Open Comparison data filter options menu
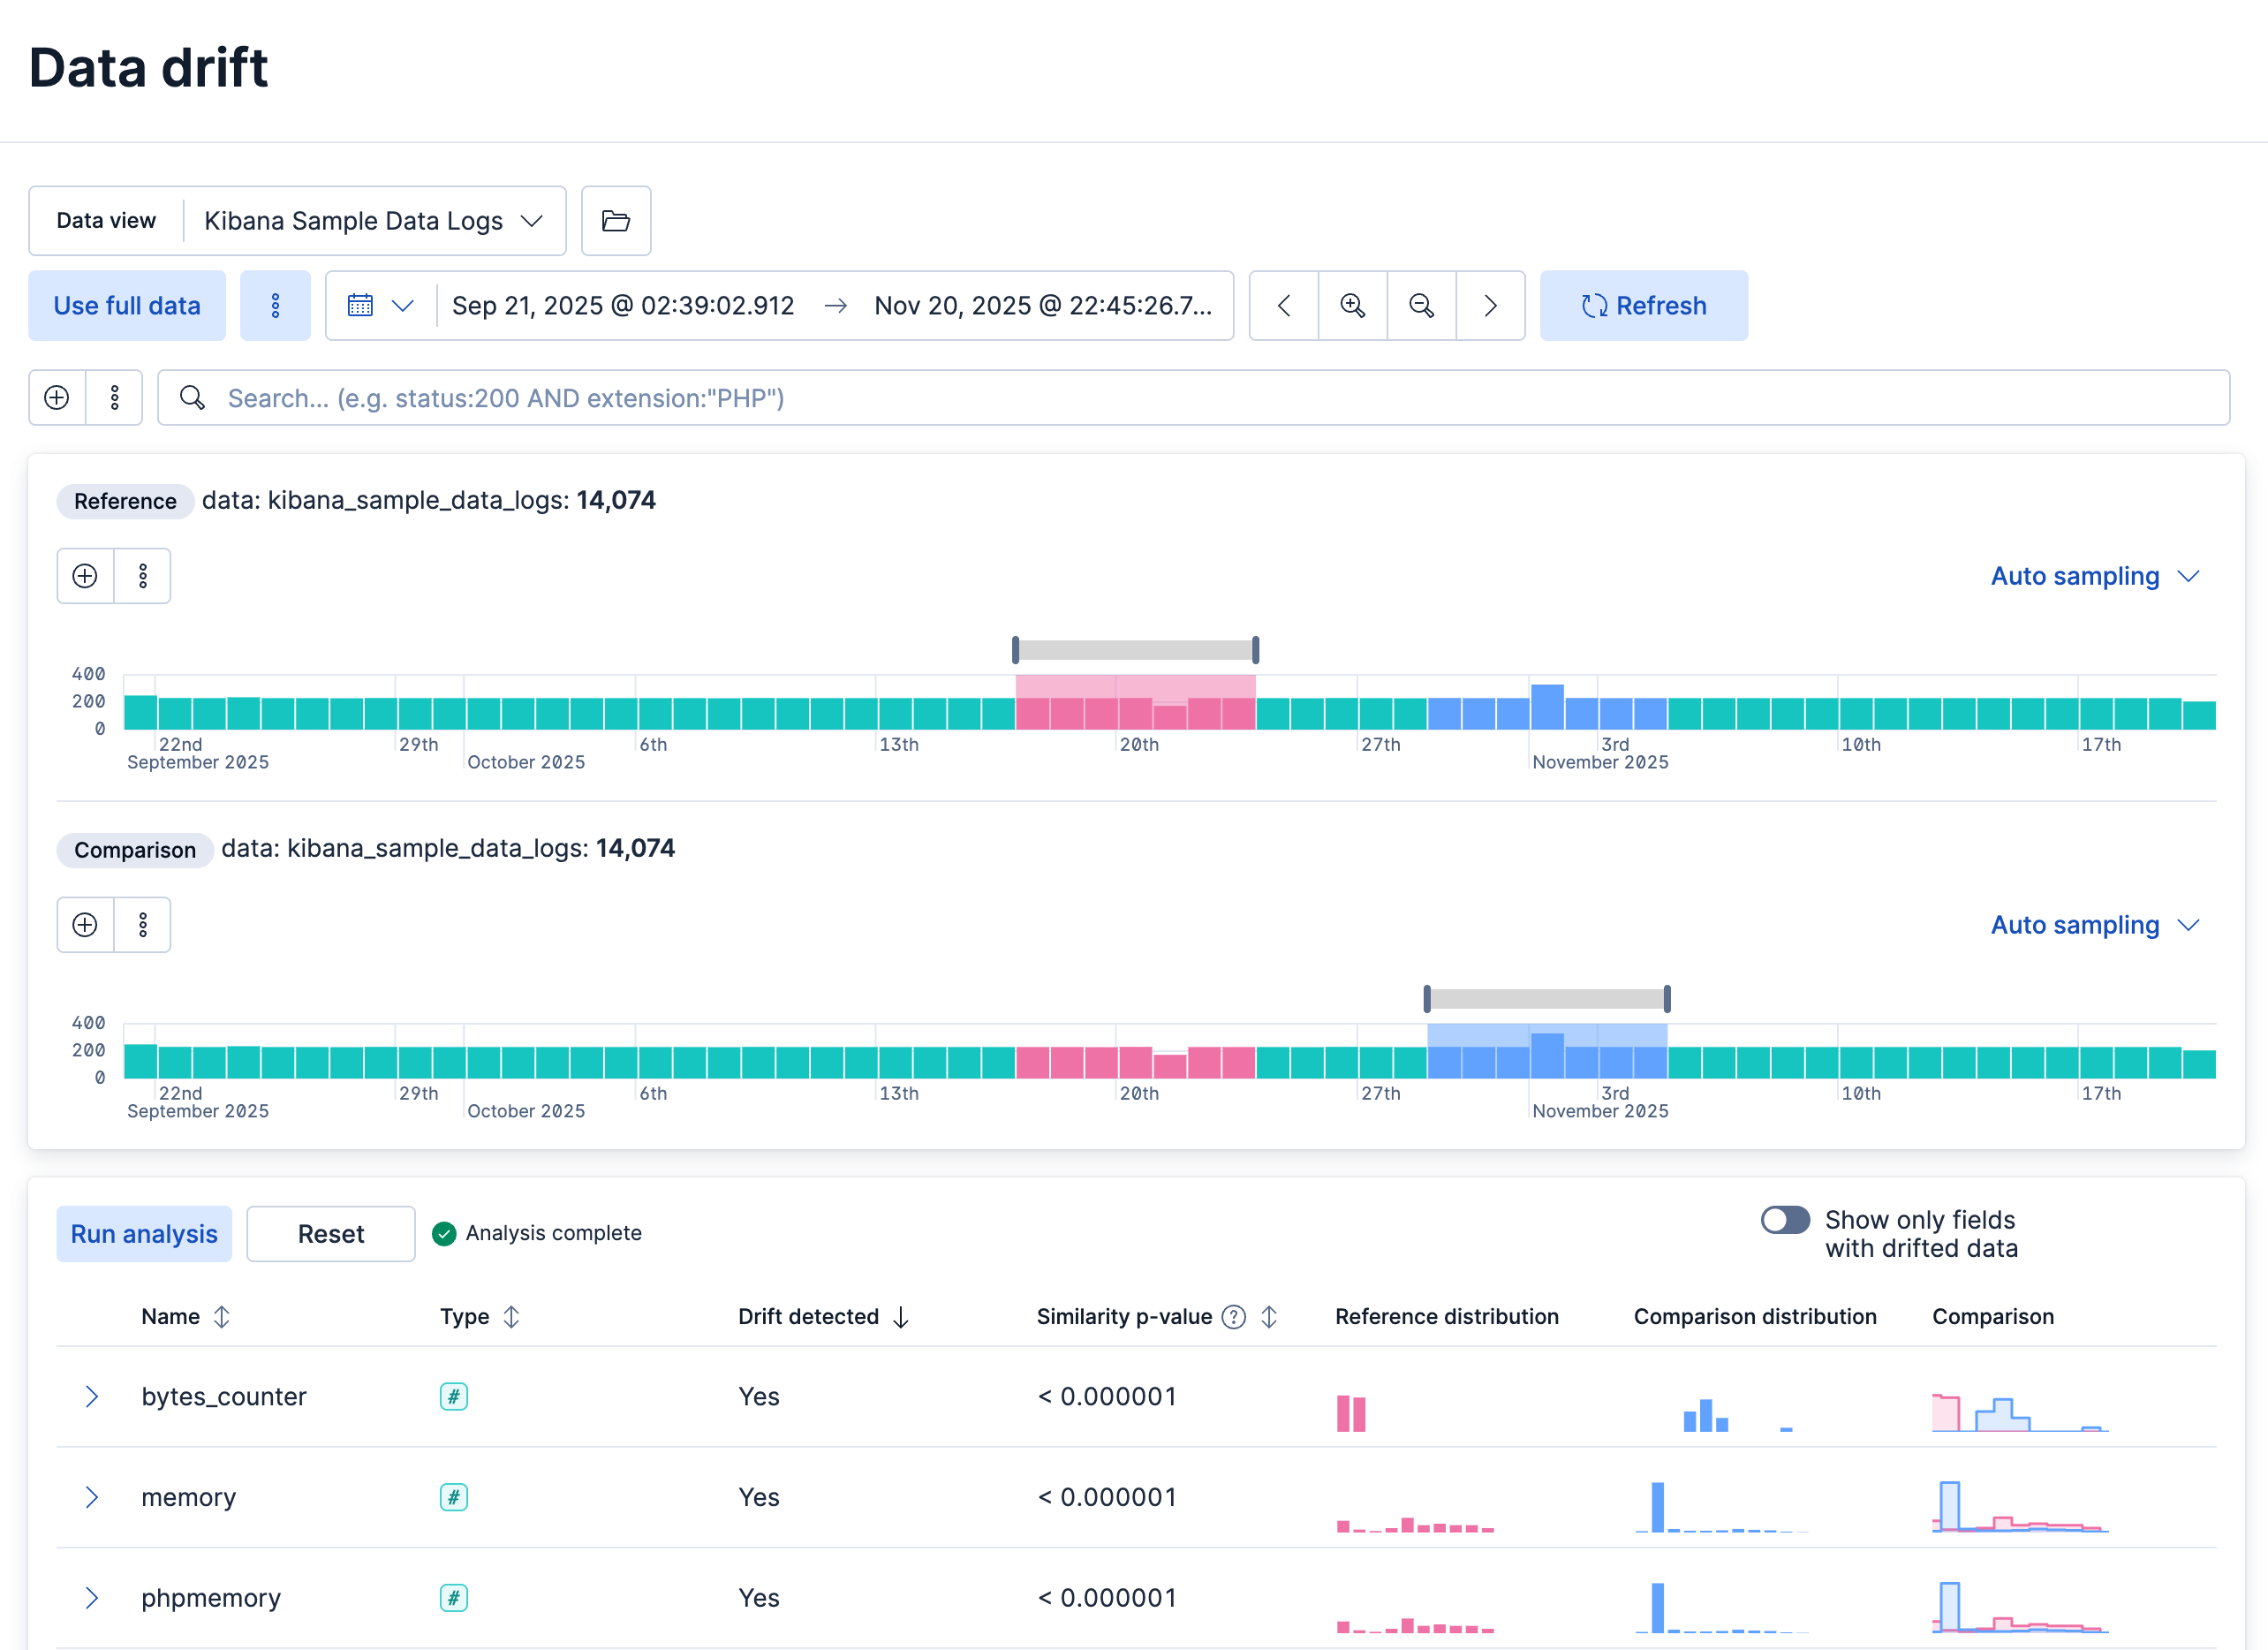This screenshot has height=1650, width=2268. click(143, 925)
